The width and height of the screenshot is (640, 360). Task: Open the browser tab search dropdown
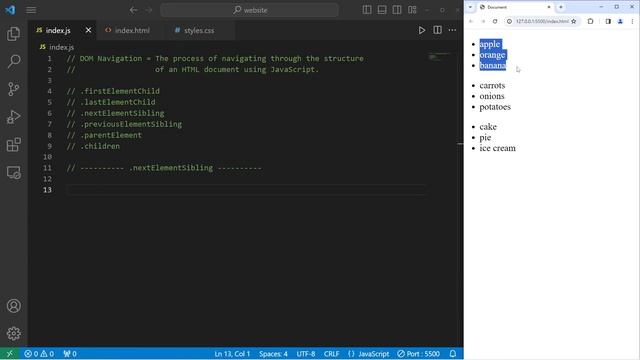470,7
